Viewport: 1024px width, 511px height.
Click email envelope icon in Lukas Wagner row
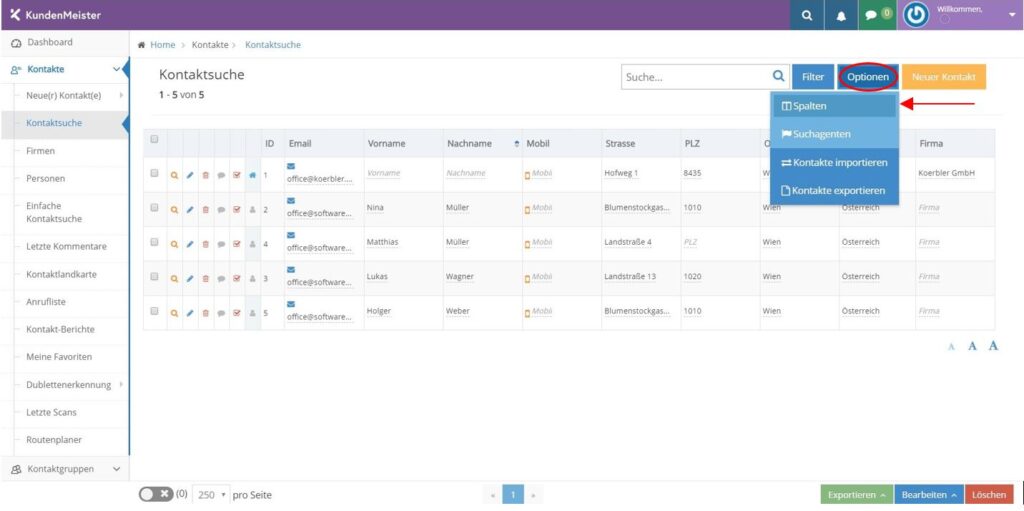[291, 269]
